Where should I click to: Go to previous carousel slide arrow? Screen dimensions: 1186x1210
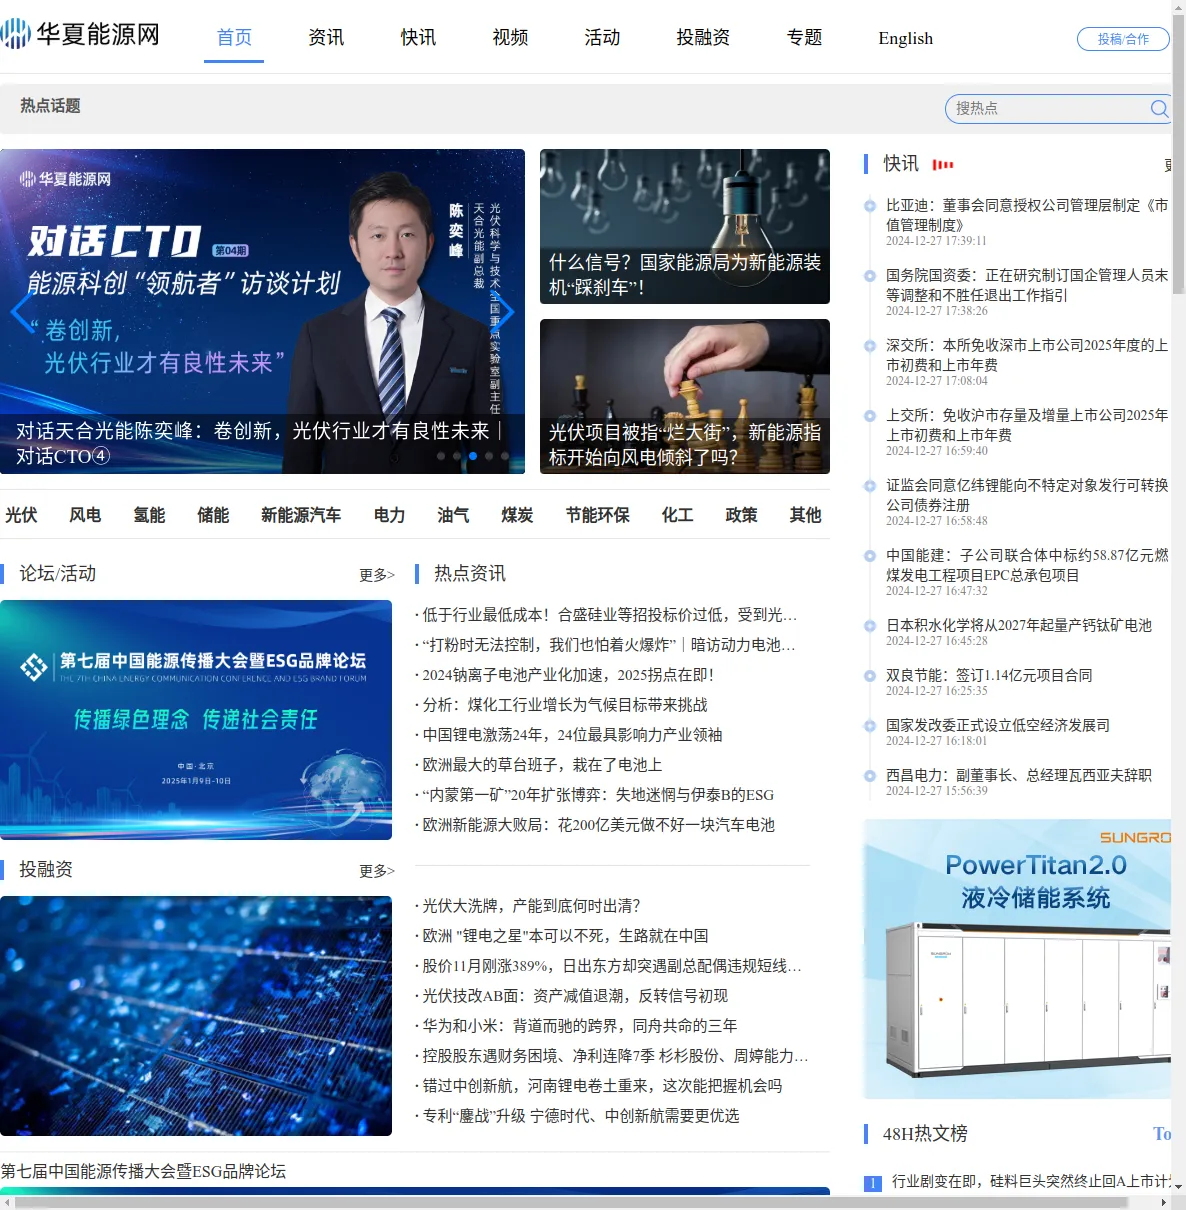tap(22, 311)
